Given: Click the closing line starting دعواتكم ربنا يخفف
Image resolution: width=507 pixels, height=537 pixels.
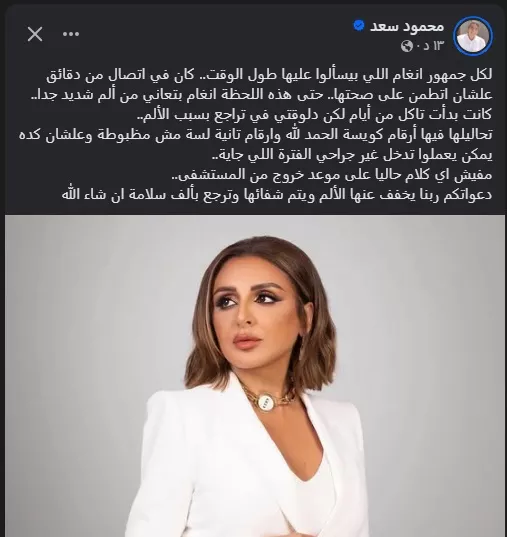Looking at the screenshot, I should [x=277, y=194].
